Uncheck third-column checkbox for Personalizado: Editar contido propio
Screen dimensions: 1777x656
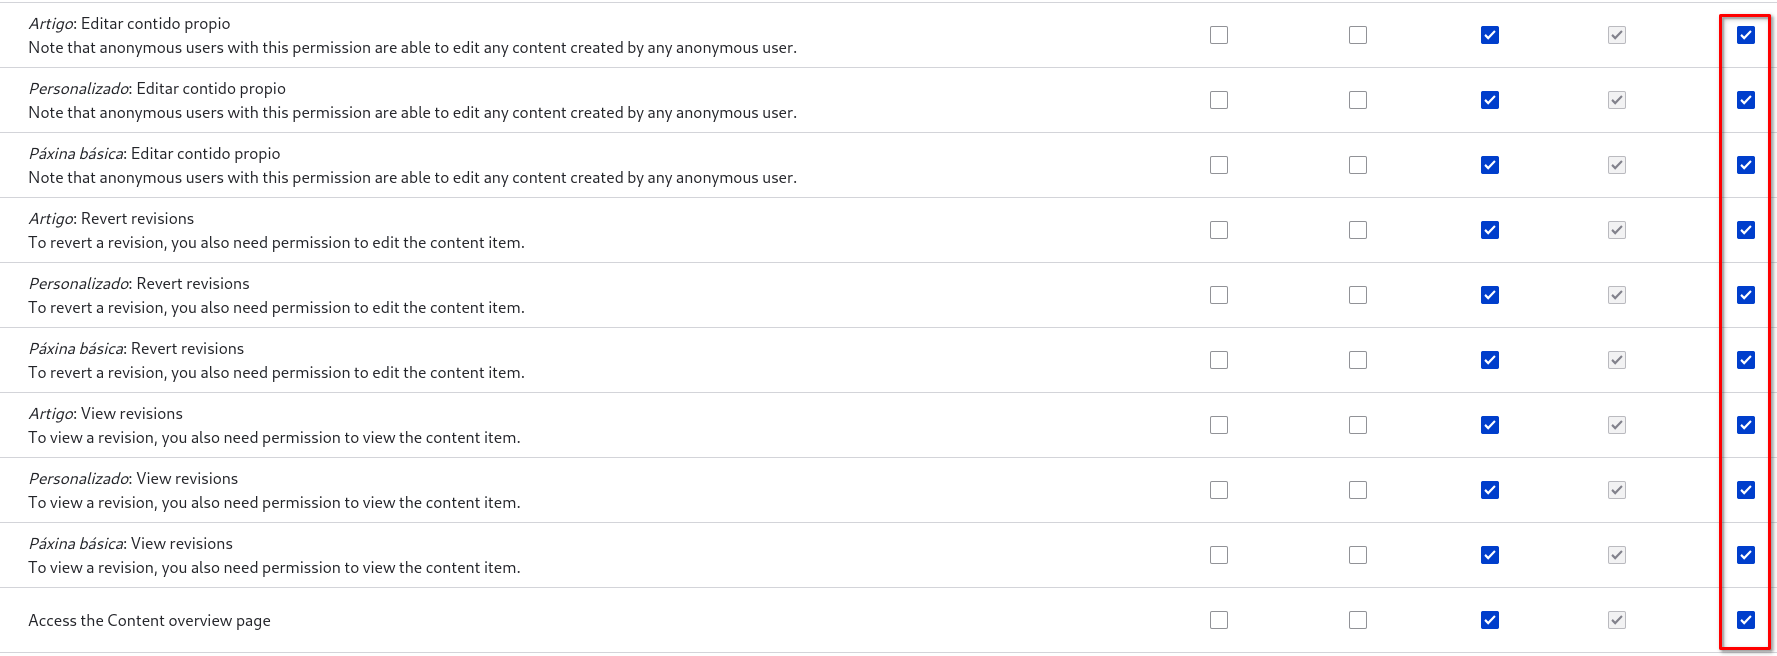pyautogui.click(x=1490, y=100)
